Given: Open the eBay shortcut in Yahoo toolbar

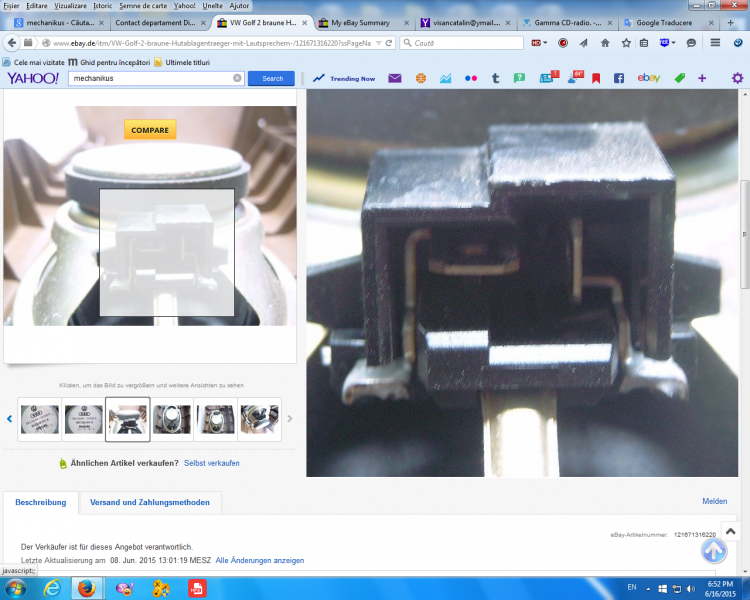Looking at the screenshot, I should click(x=648, y=78).
